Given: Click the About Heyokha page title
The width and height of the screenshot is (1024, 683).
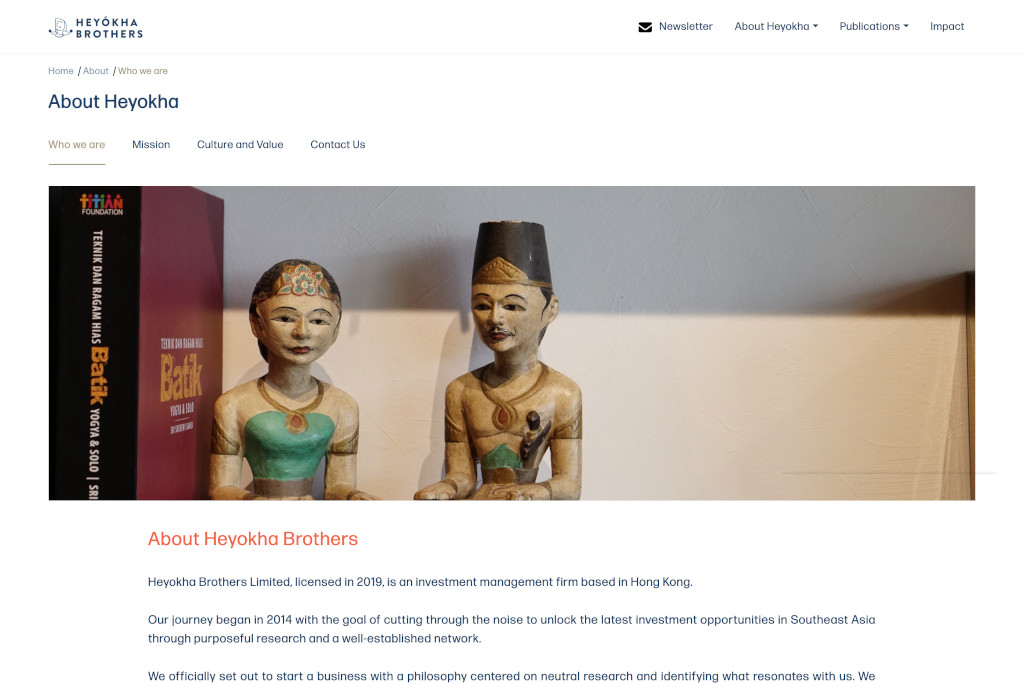Looking at the screenshot, I should [x=114, y=102].
